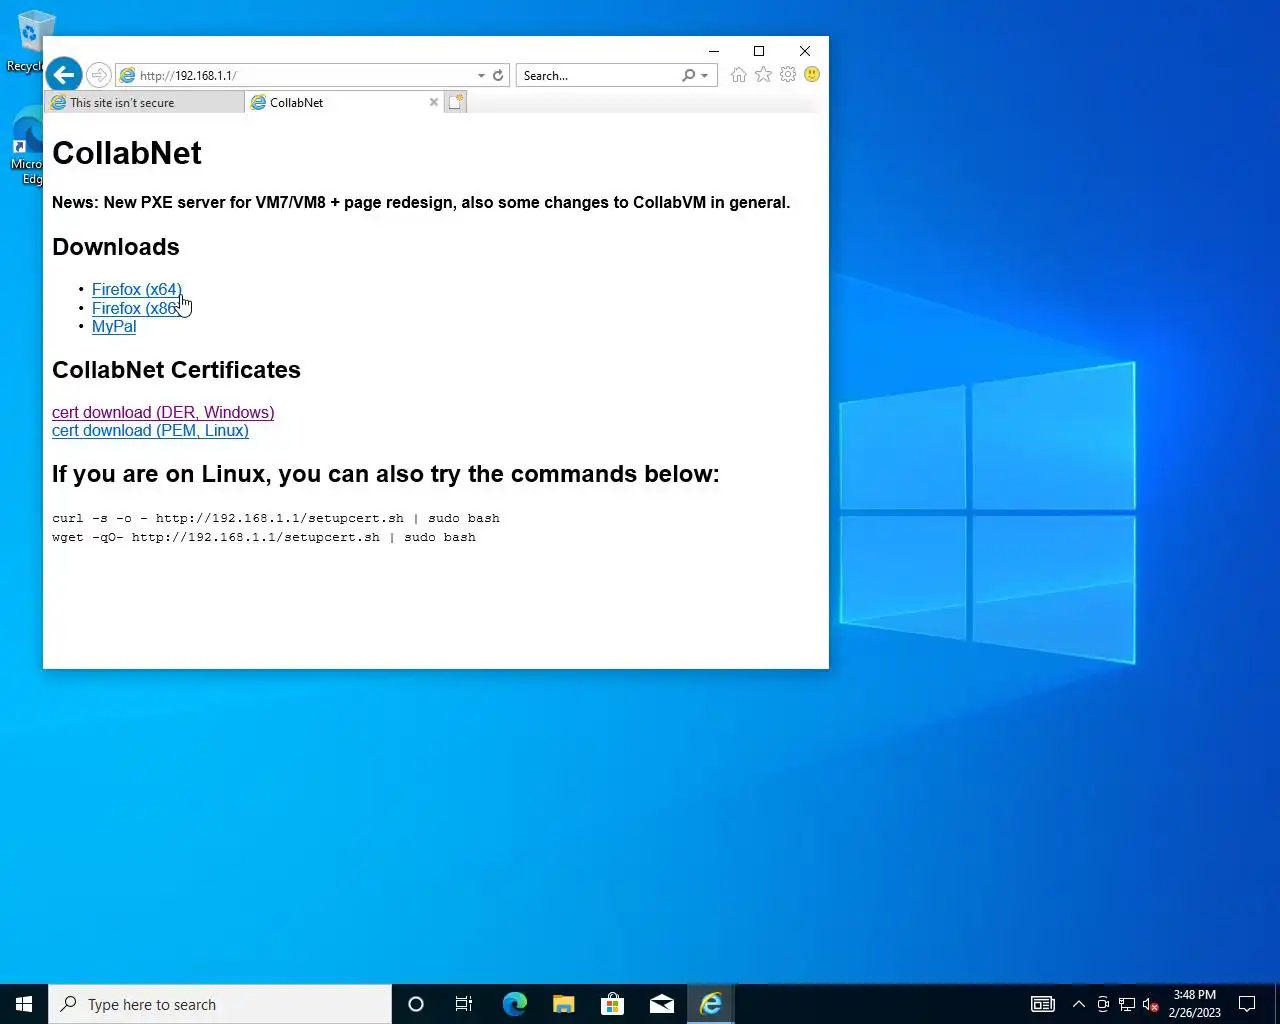The image size is (1280, 1024).
Task: Click the Meet Now tray icon
Action: 1103,1004
